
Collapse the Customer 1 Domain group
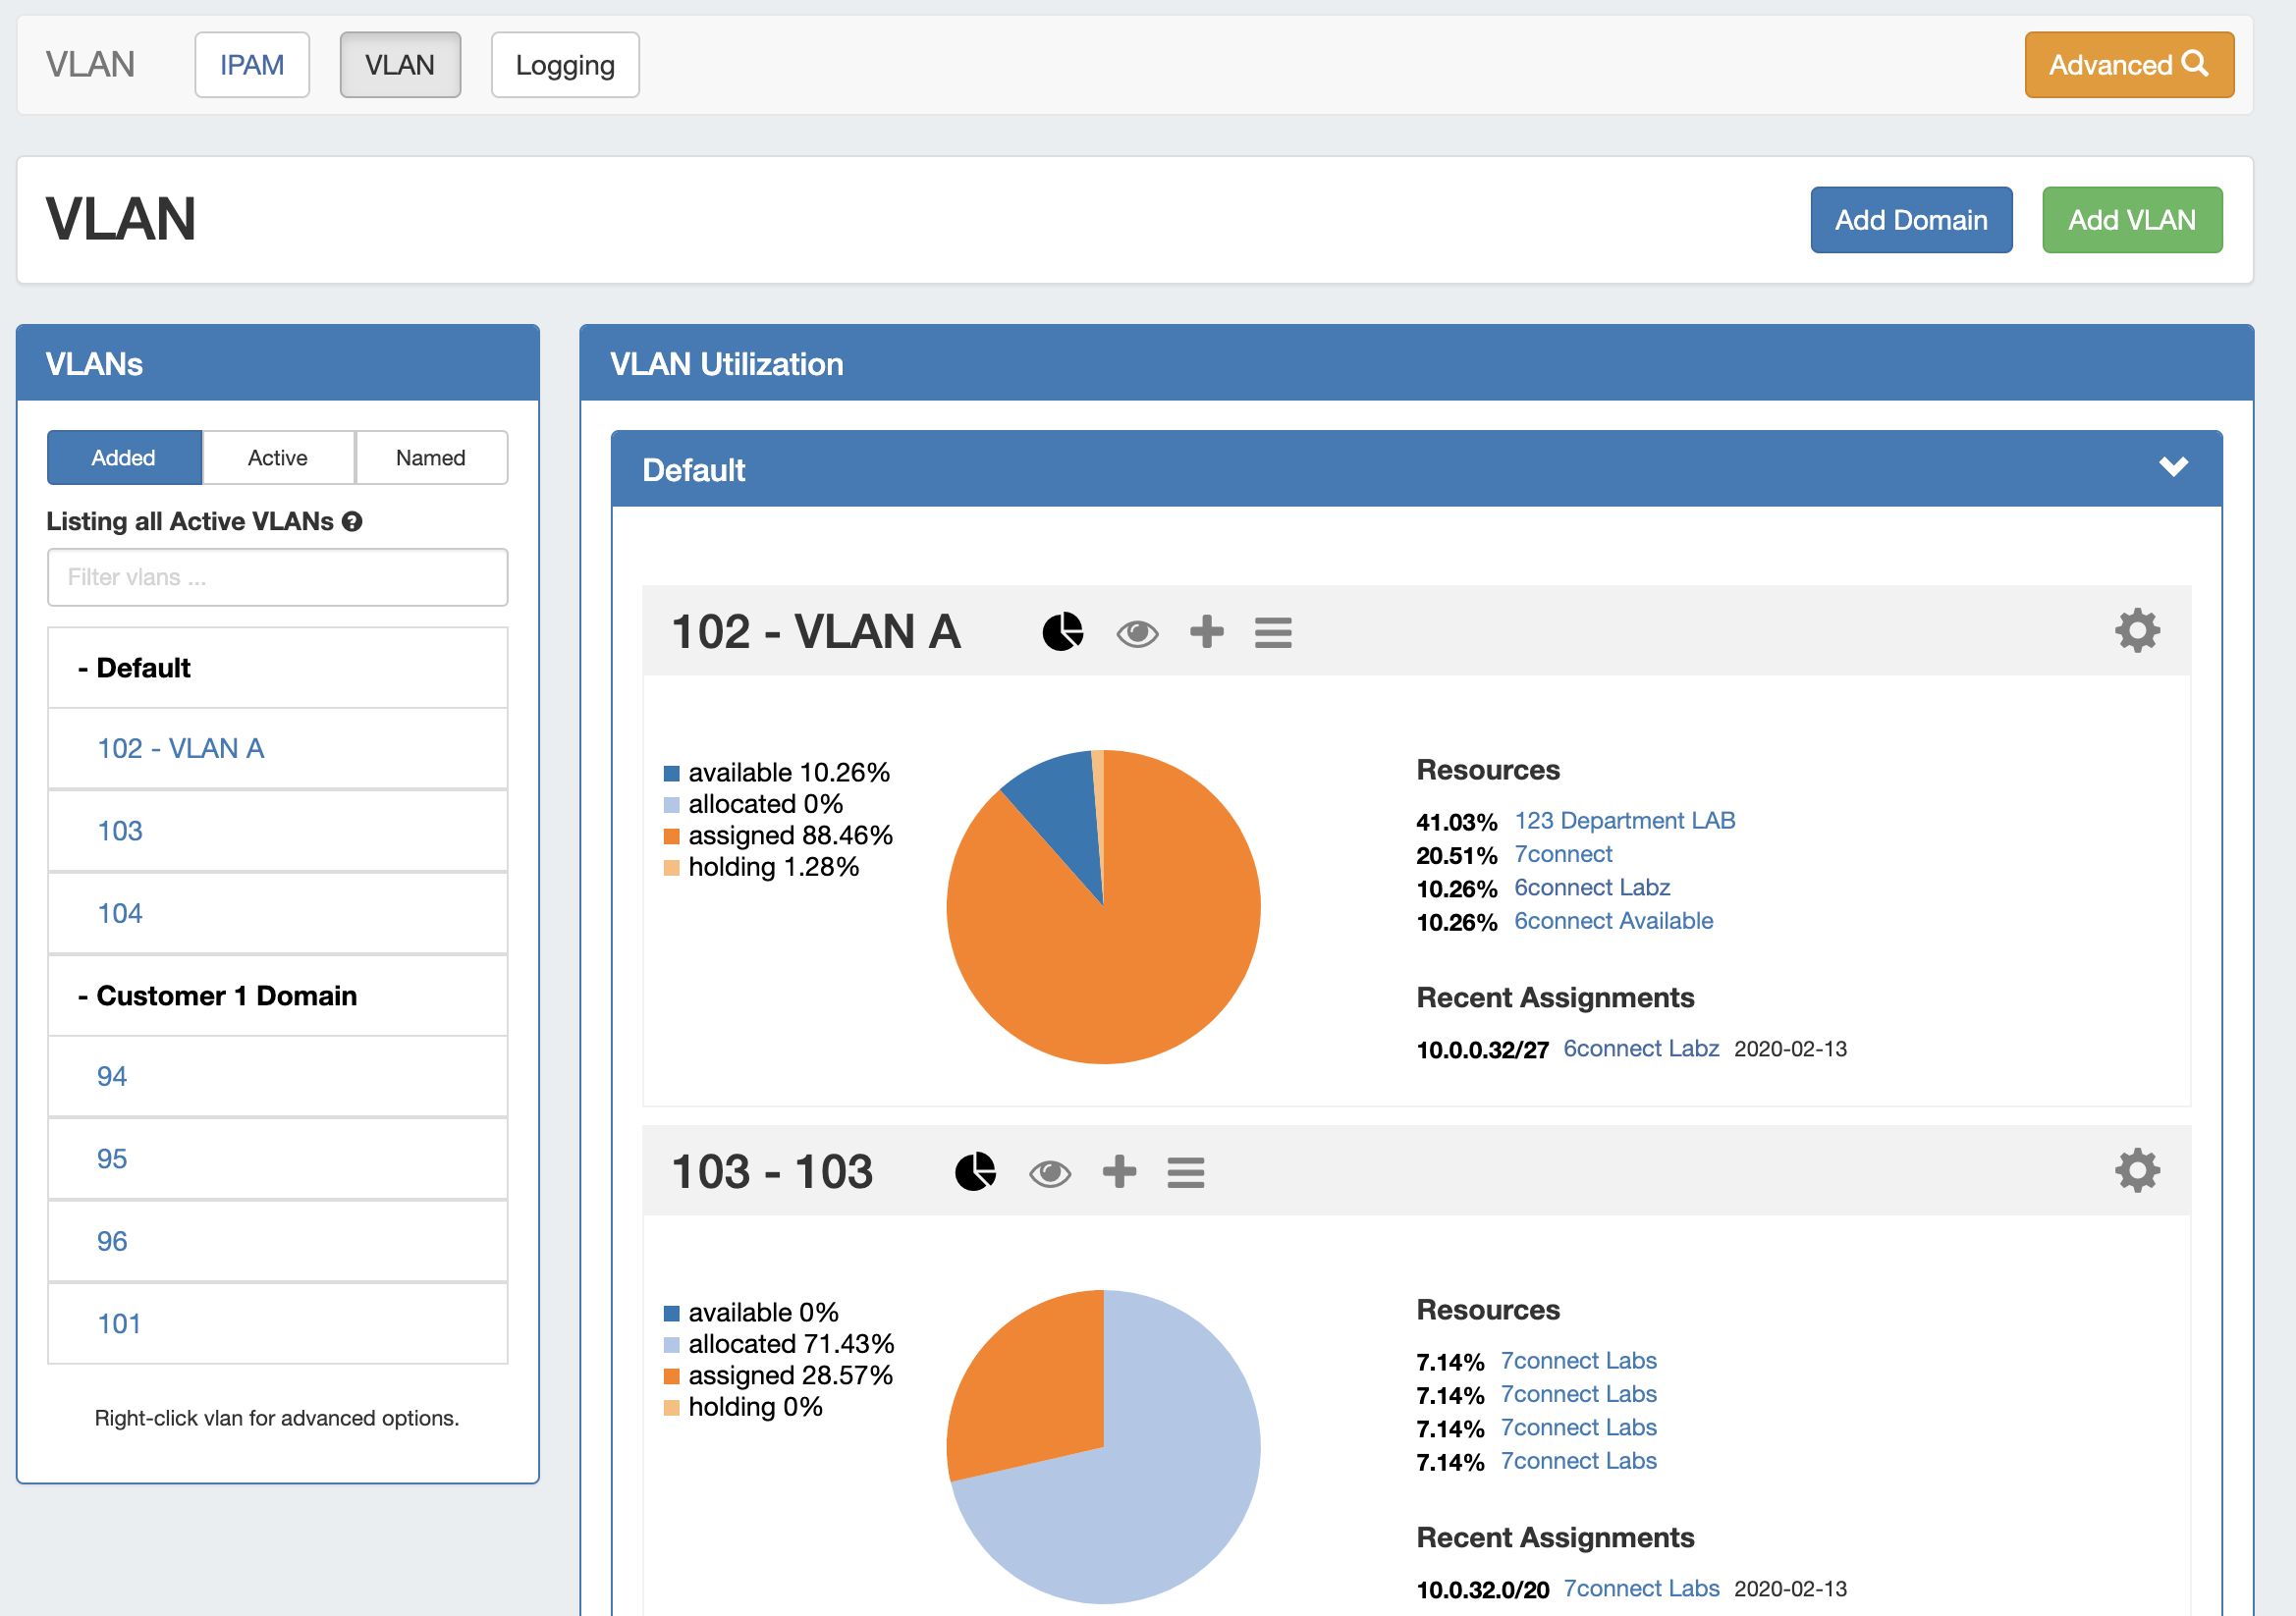[x=217, y=996]
